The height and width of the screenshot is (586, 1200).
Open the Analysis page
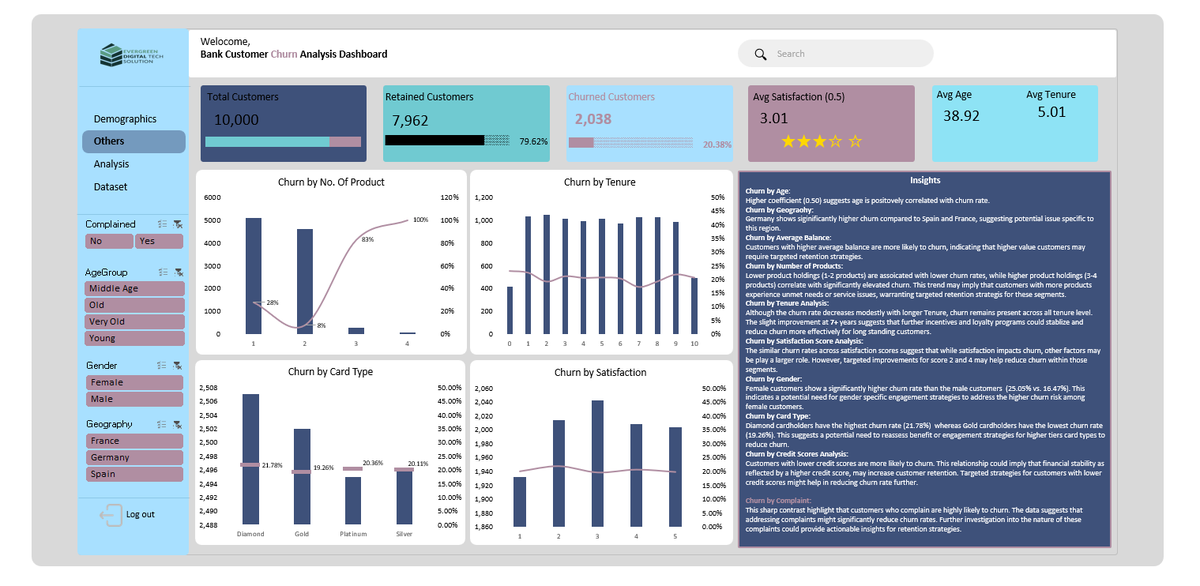coord(111,164)
